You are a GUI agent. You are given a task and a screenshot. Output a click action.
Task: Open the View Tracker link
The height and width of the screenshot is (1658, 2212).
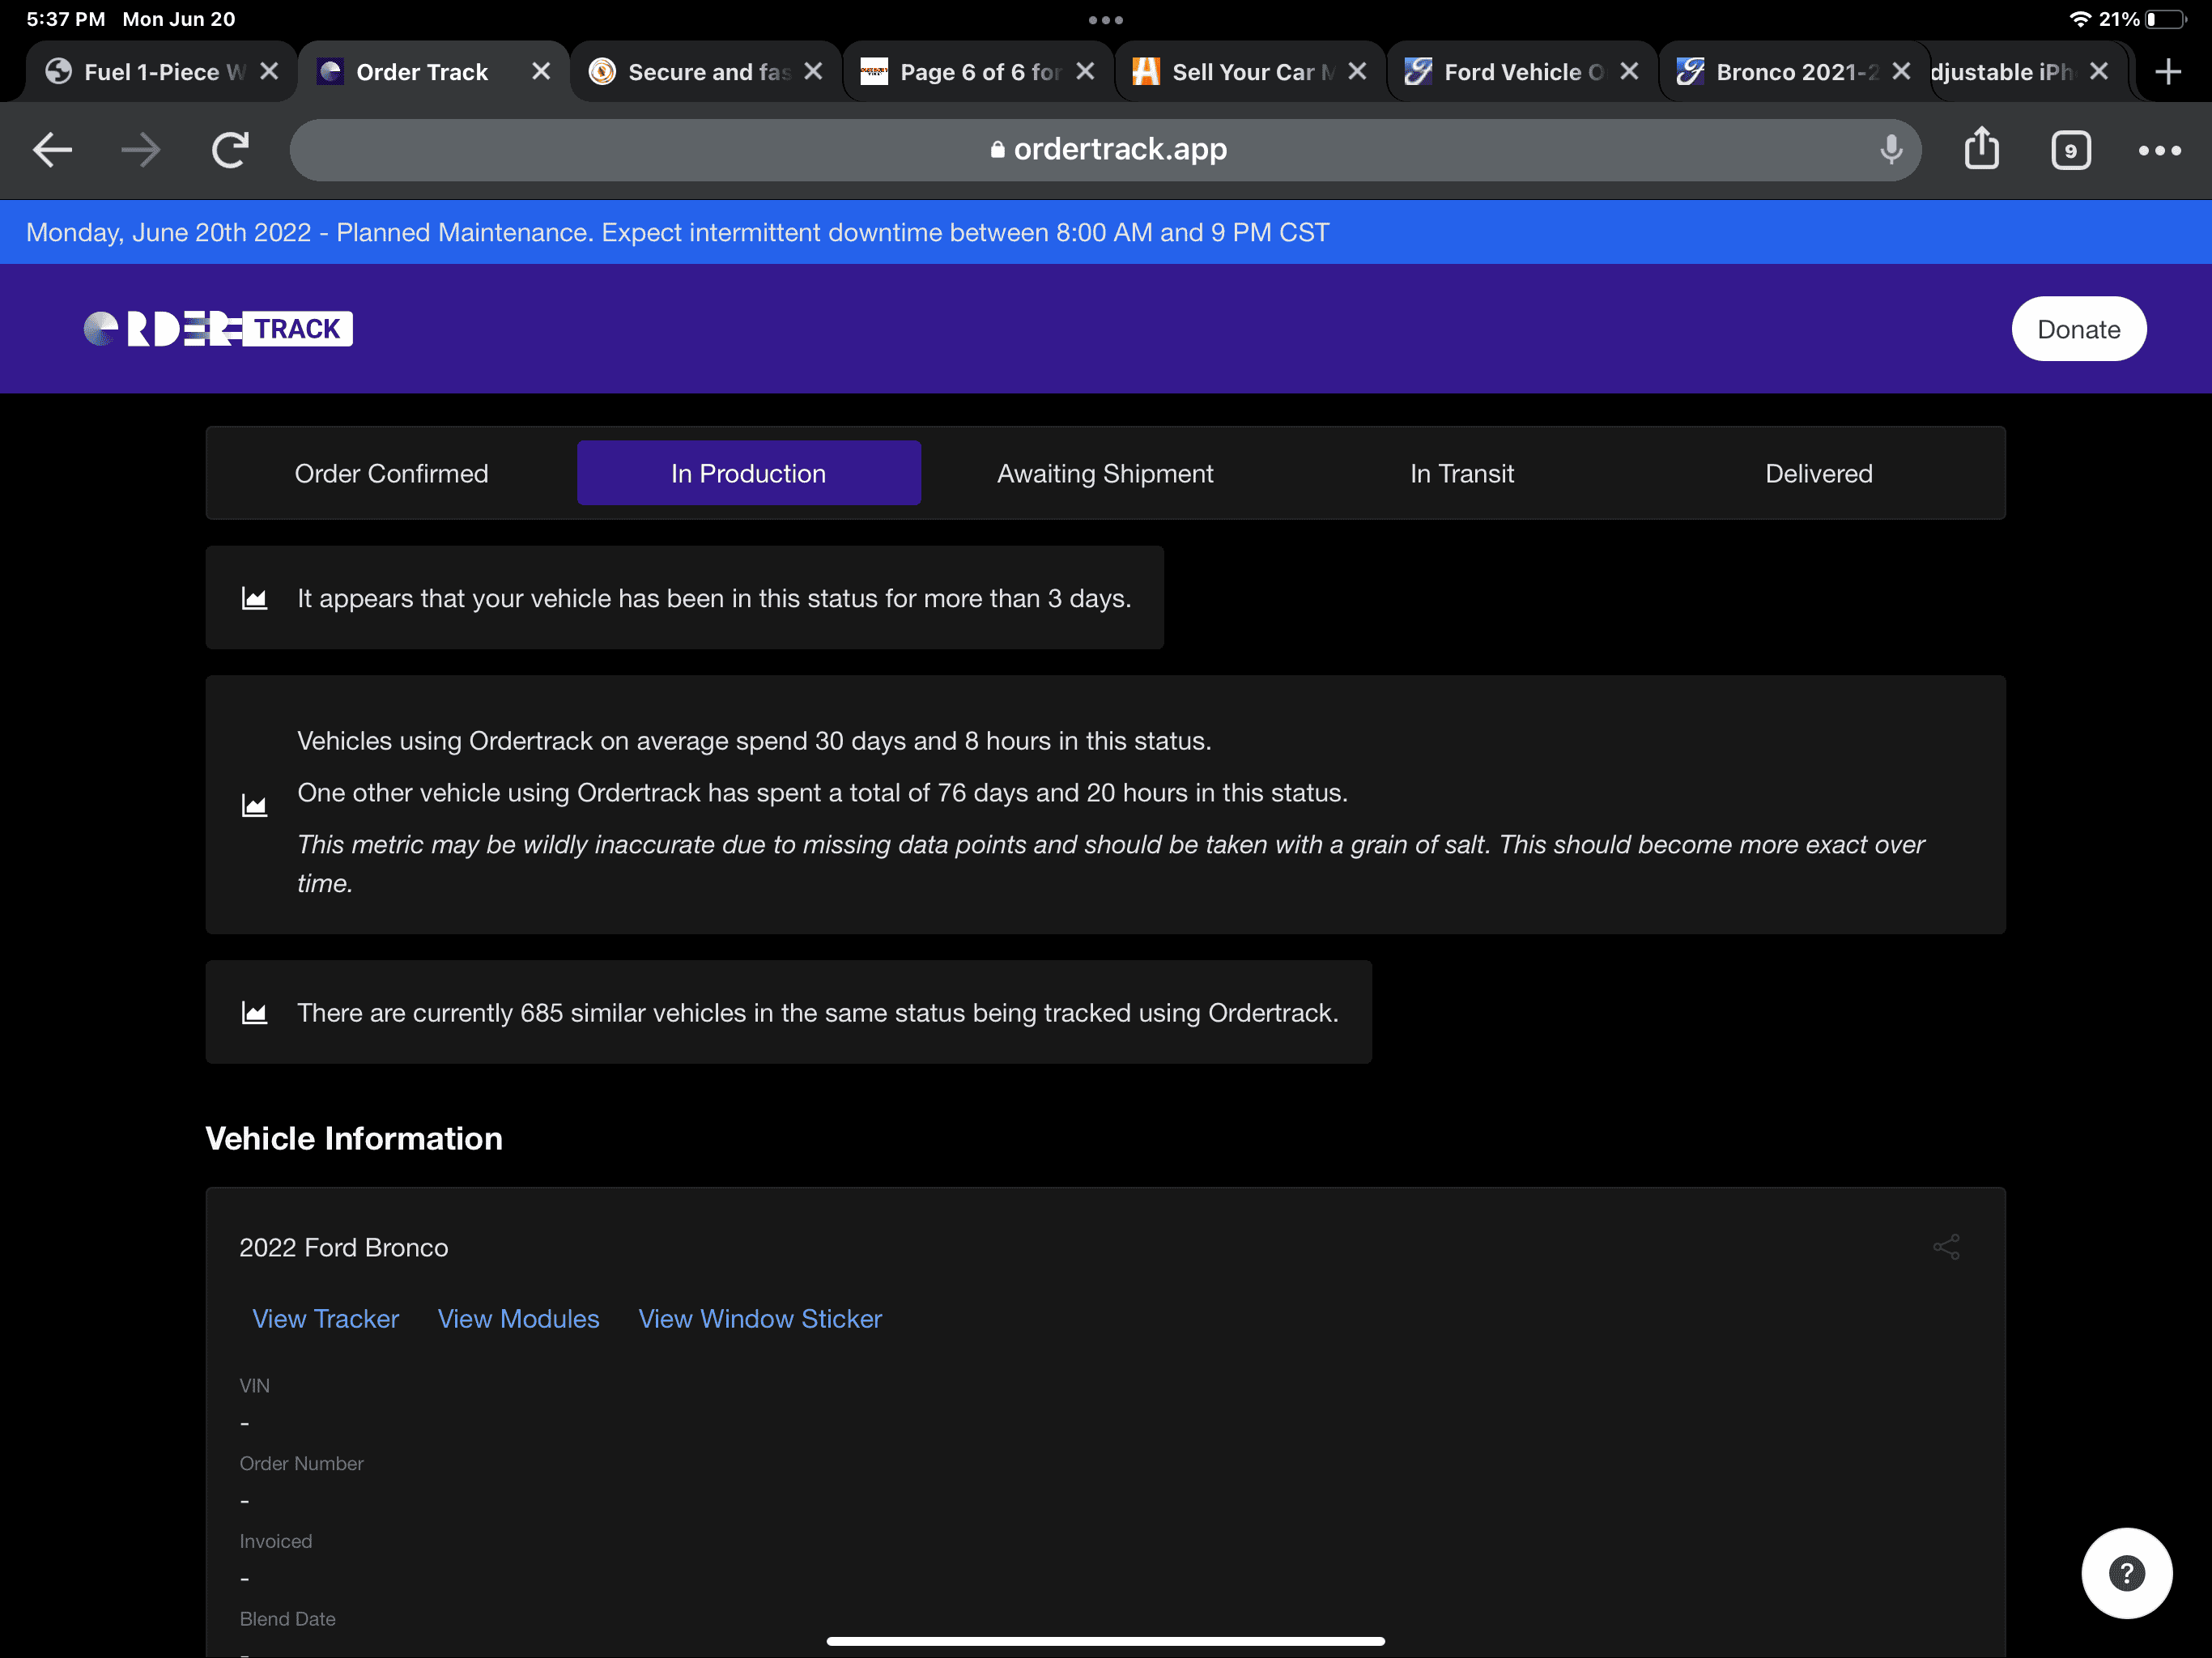[x=325, y=1318]
